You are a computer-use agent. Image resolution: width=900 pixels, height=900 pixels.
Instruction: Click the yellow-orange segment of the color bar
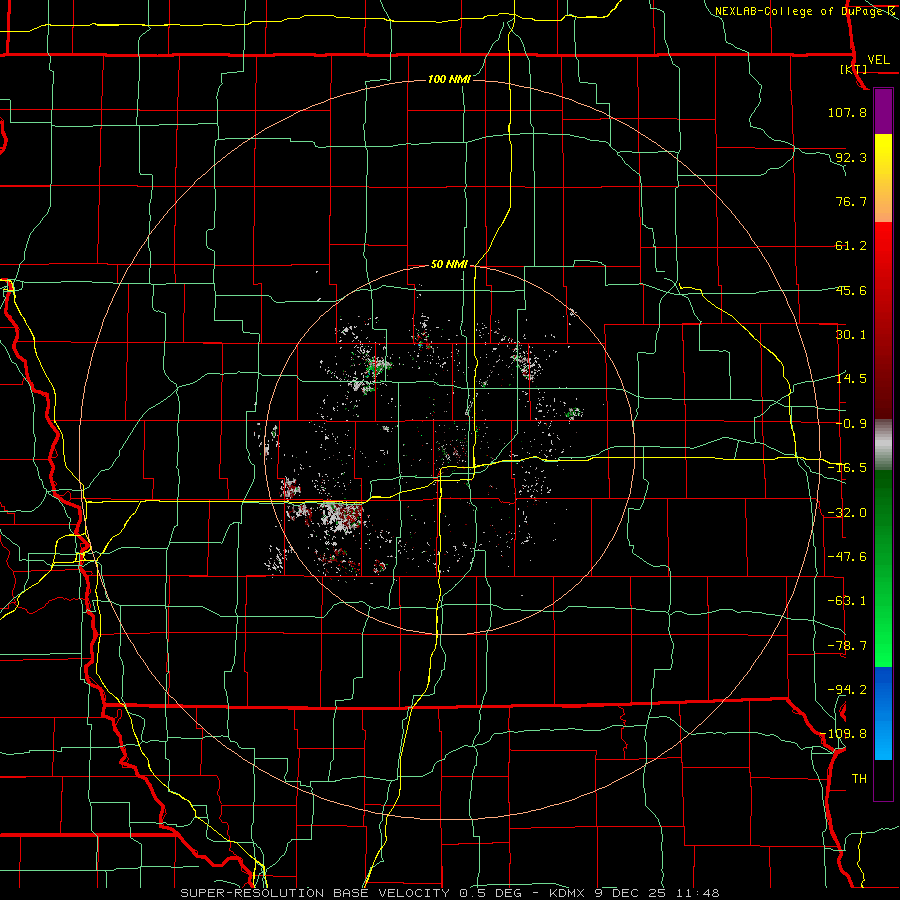click(x=883, y=178)
